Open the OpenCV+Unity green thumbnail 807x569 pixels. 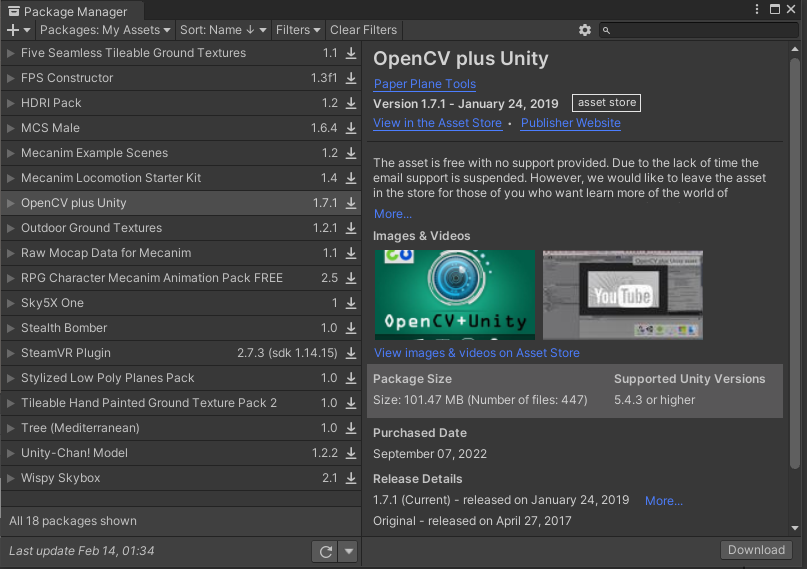[455, 295]
